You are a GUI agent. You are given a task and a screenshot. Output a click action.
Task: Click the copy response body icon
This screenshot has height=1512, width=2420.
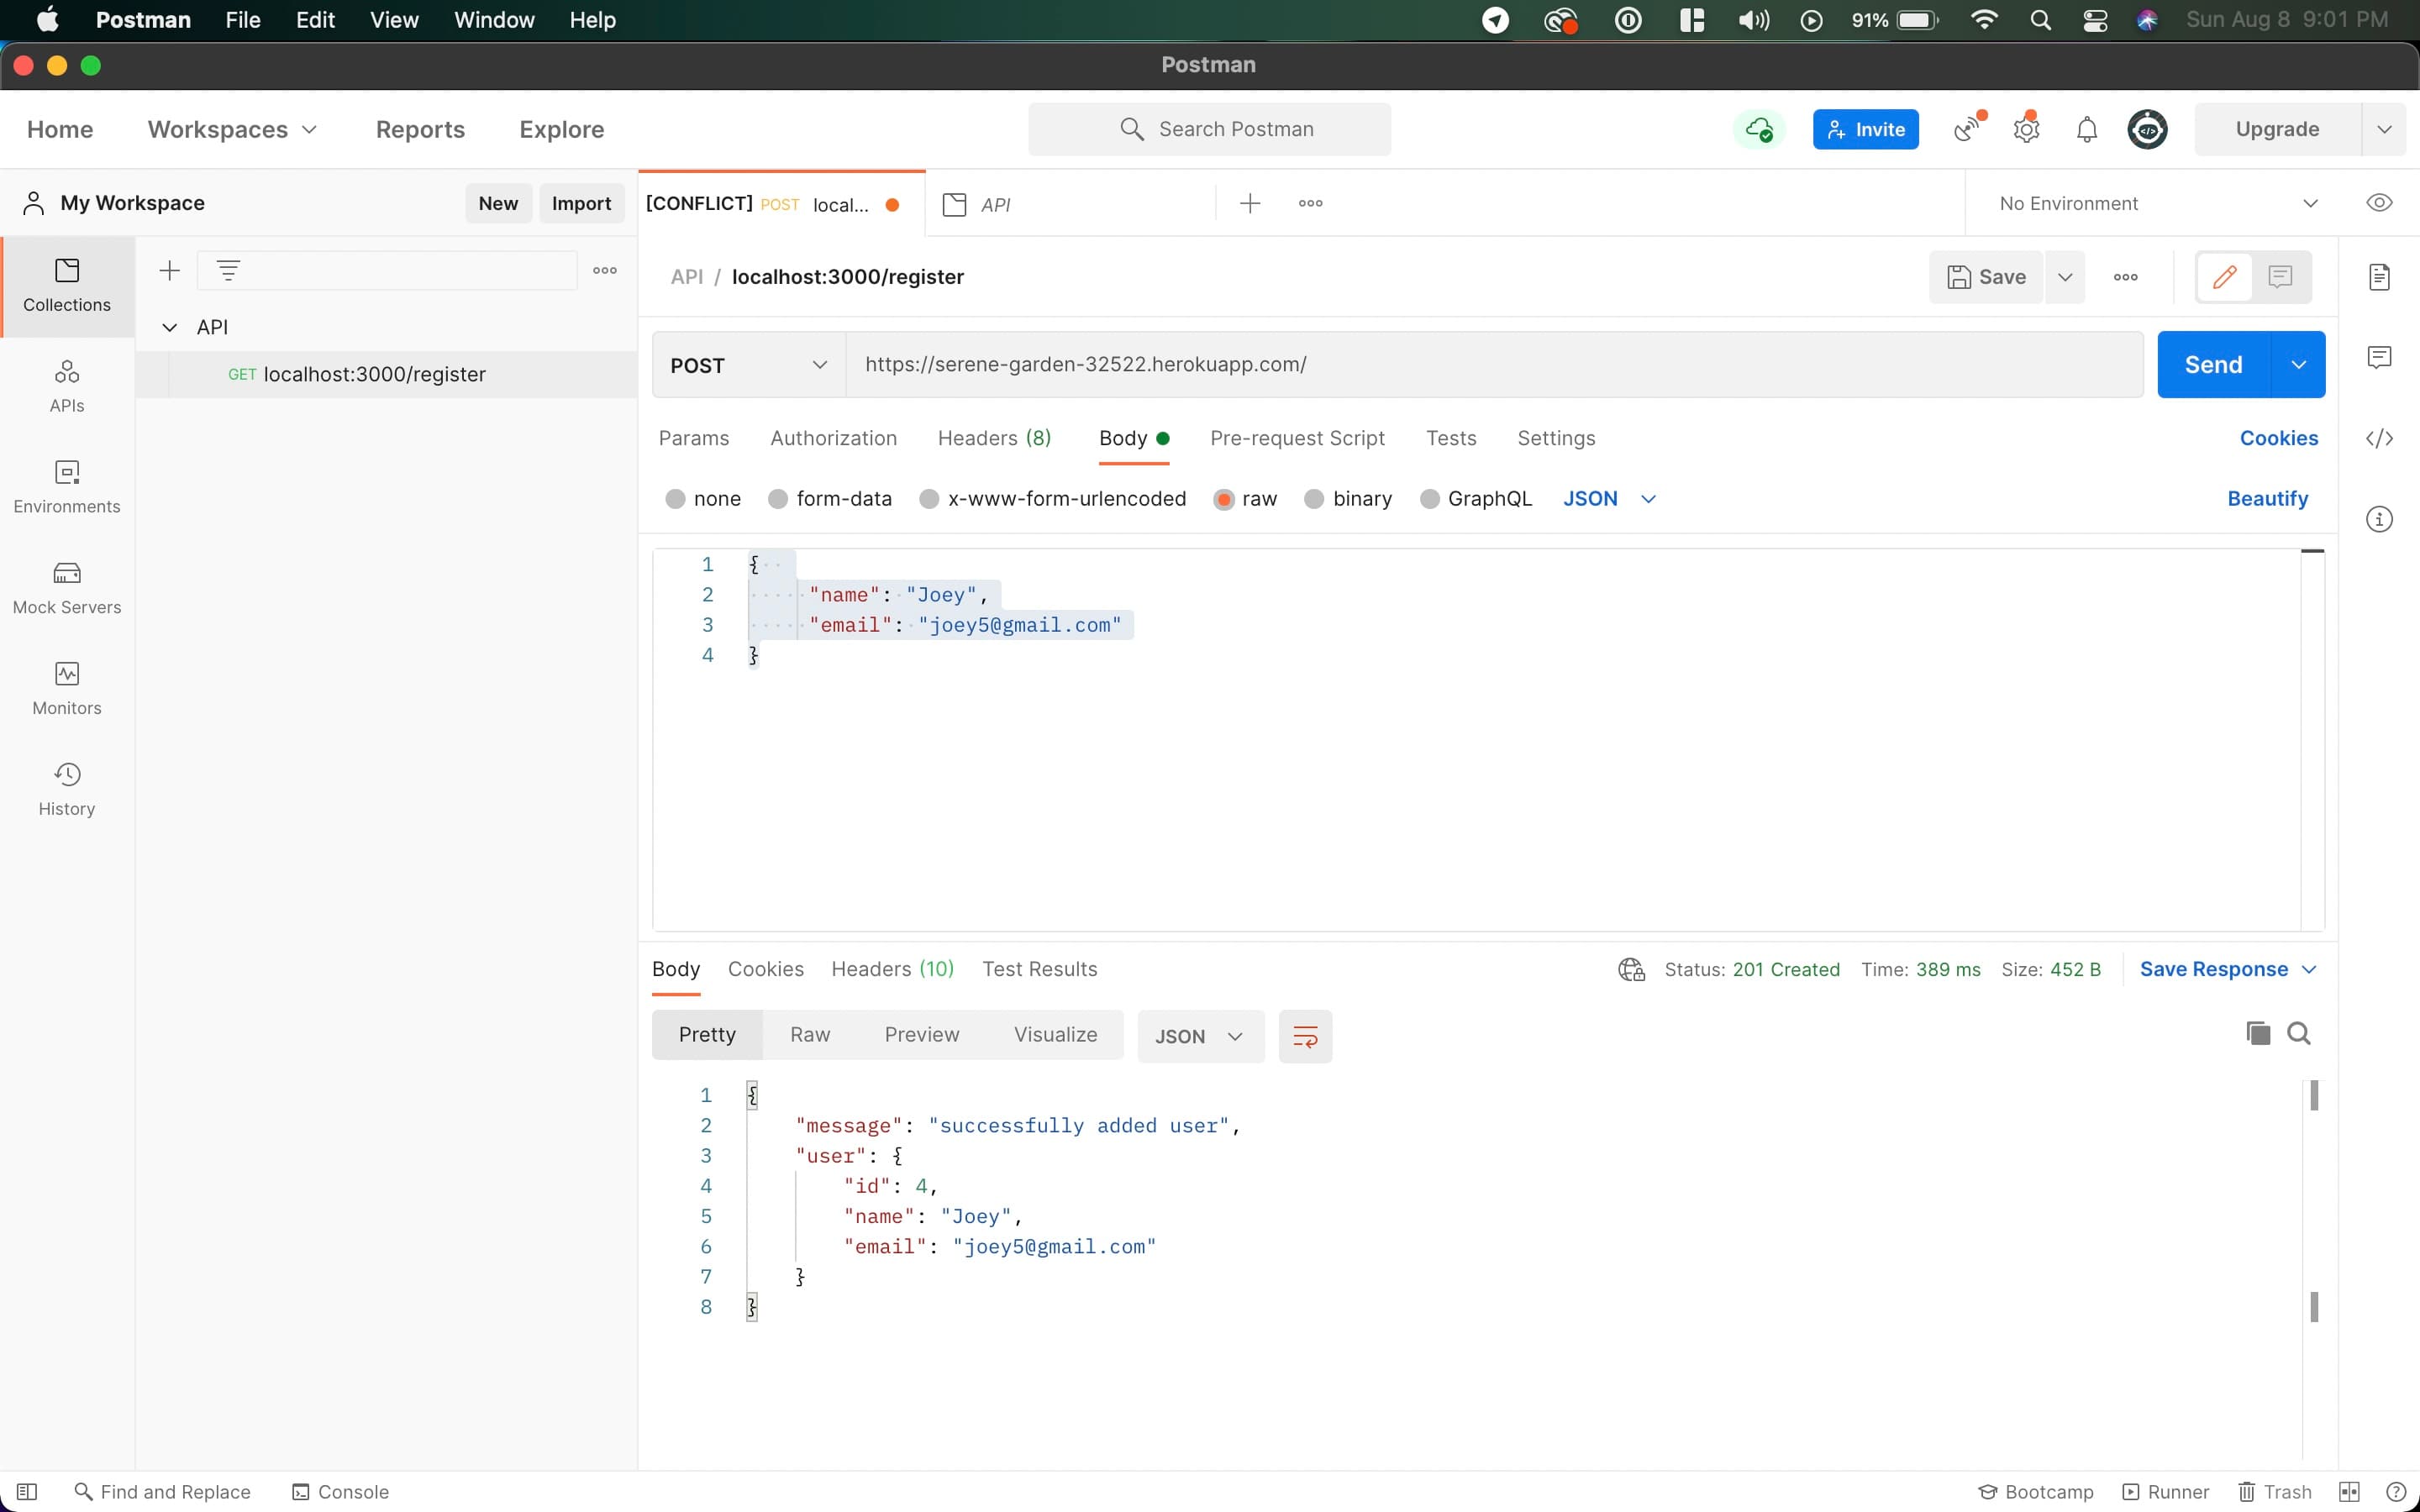2257,1033
